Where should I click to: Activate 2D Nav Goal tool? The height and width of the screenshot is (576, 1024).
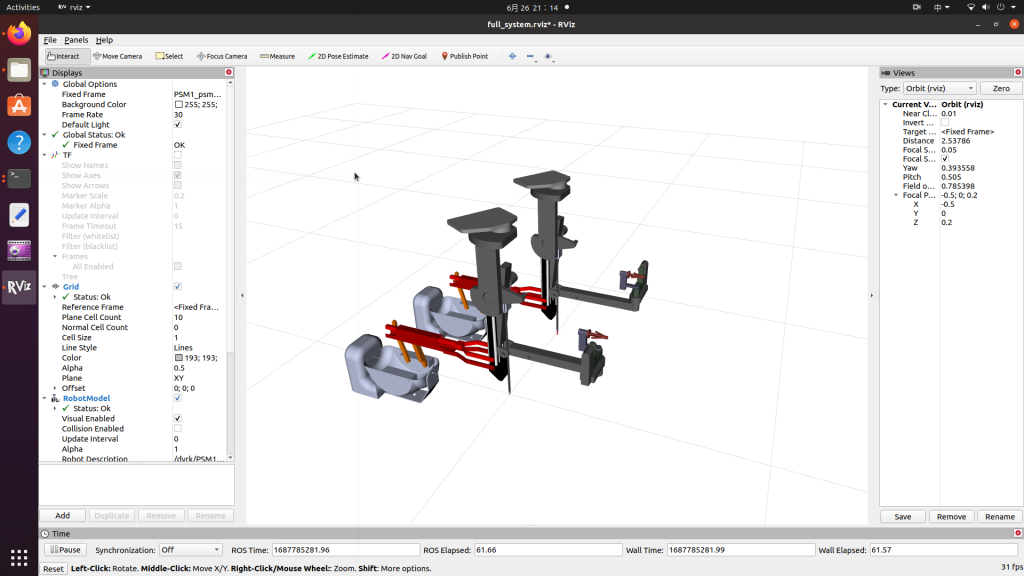tap(404, 56)
